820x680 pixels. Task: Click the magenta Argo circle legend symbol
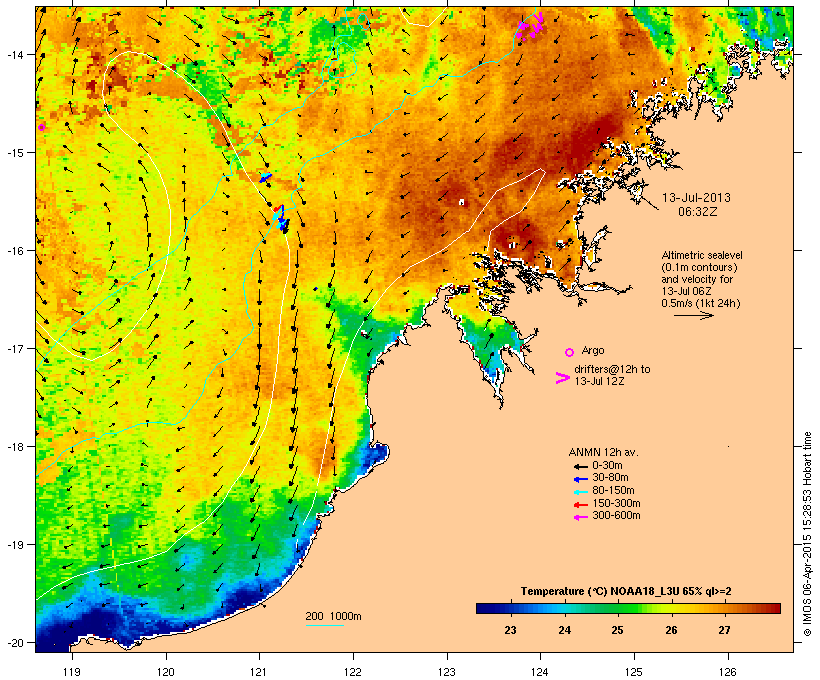(x=570, y=352)
